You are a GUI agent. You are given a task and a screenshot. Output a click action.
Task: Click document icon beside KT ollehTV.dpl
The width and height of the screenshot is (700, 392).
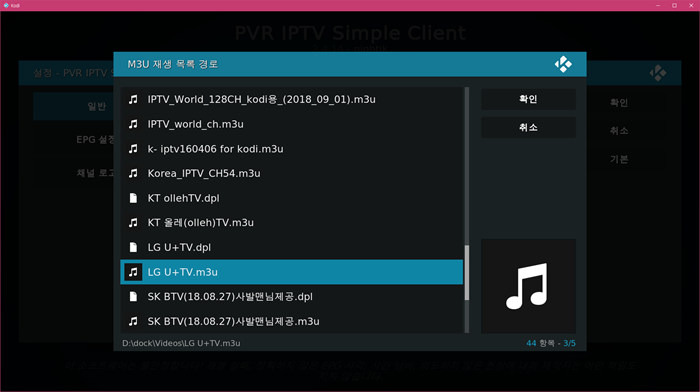coord(133,198)
